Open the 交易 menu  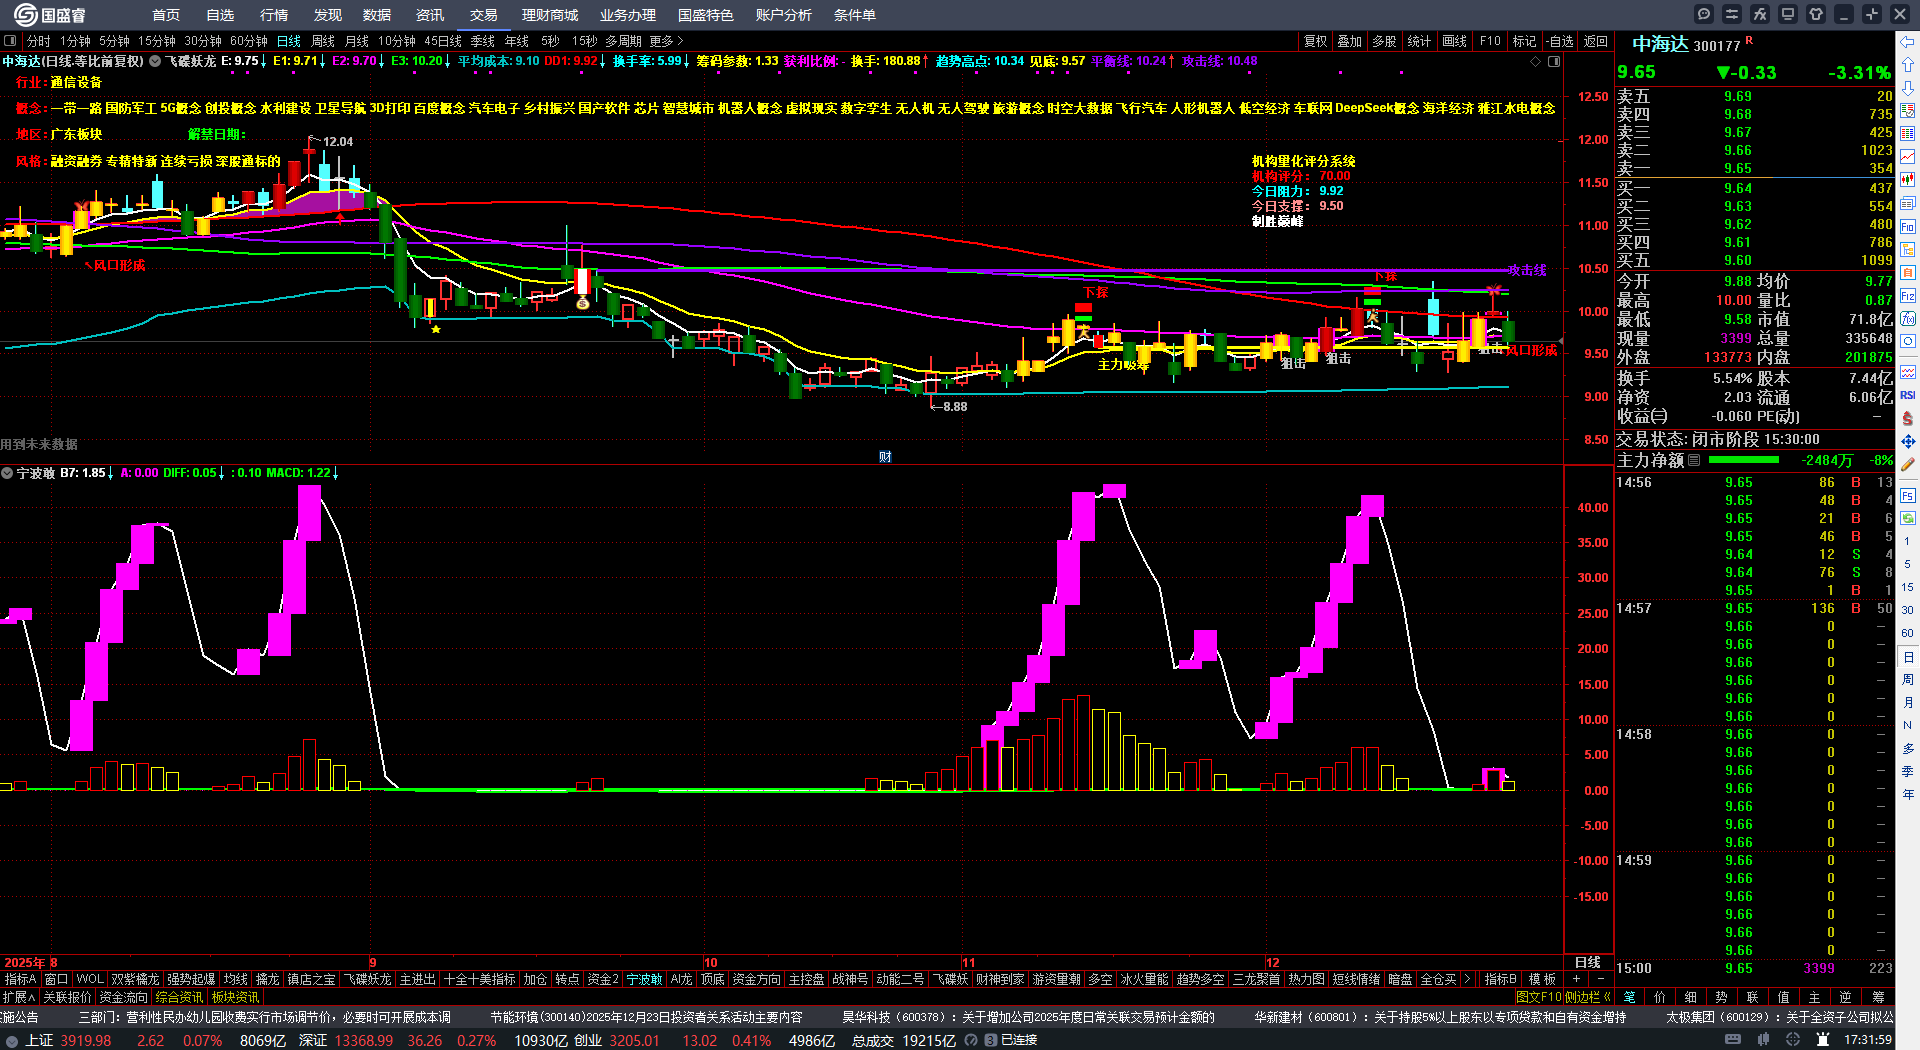click(484, 15)
